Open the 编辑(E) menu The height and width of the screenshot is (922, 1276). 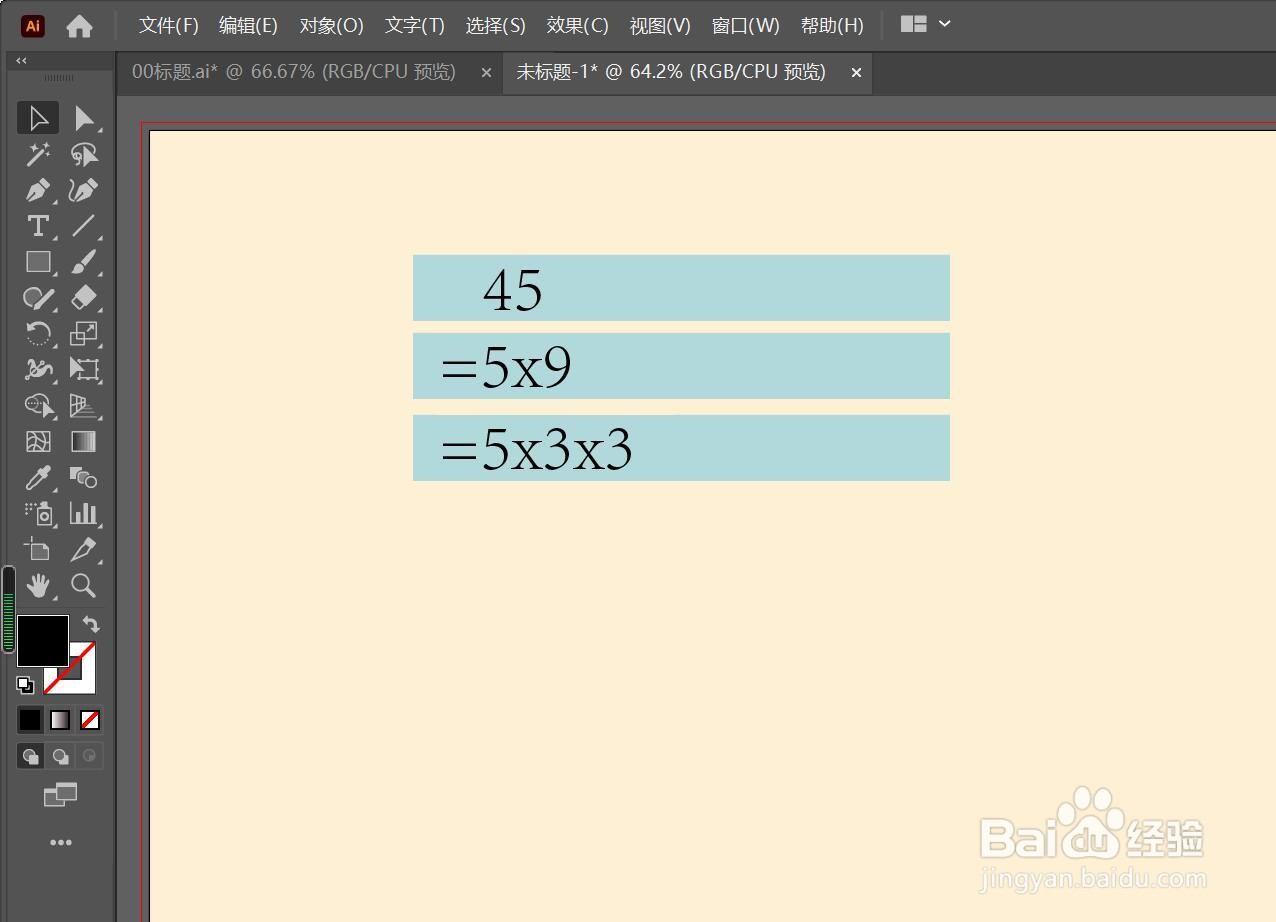pos(248,26)
